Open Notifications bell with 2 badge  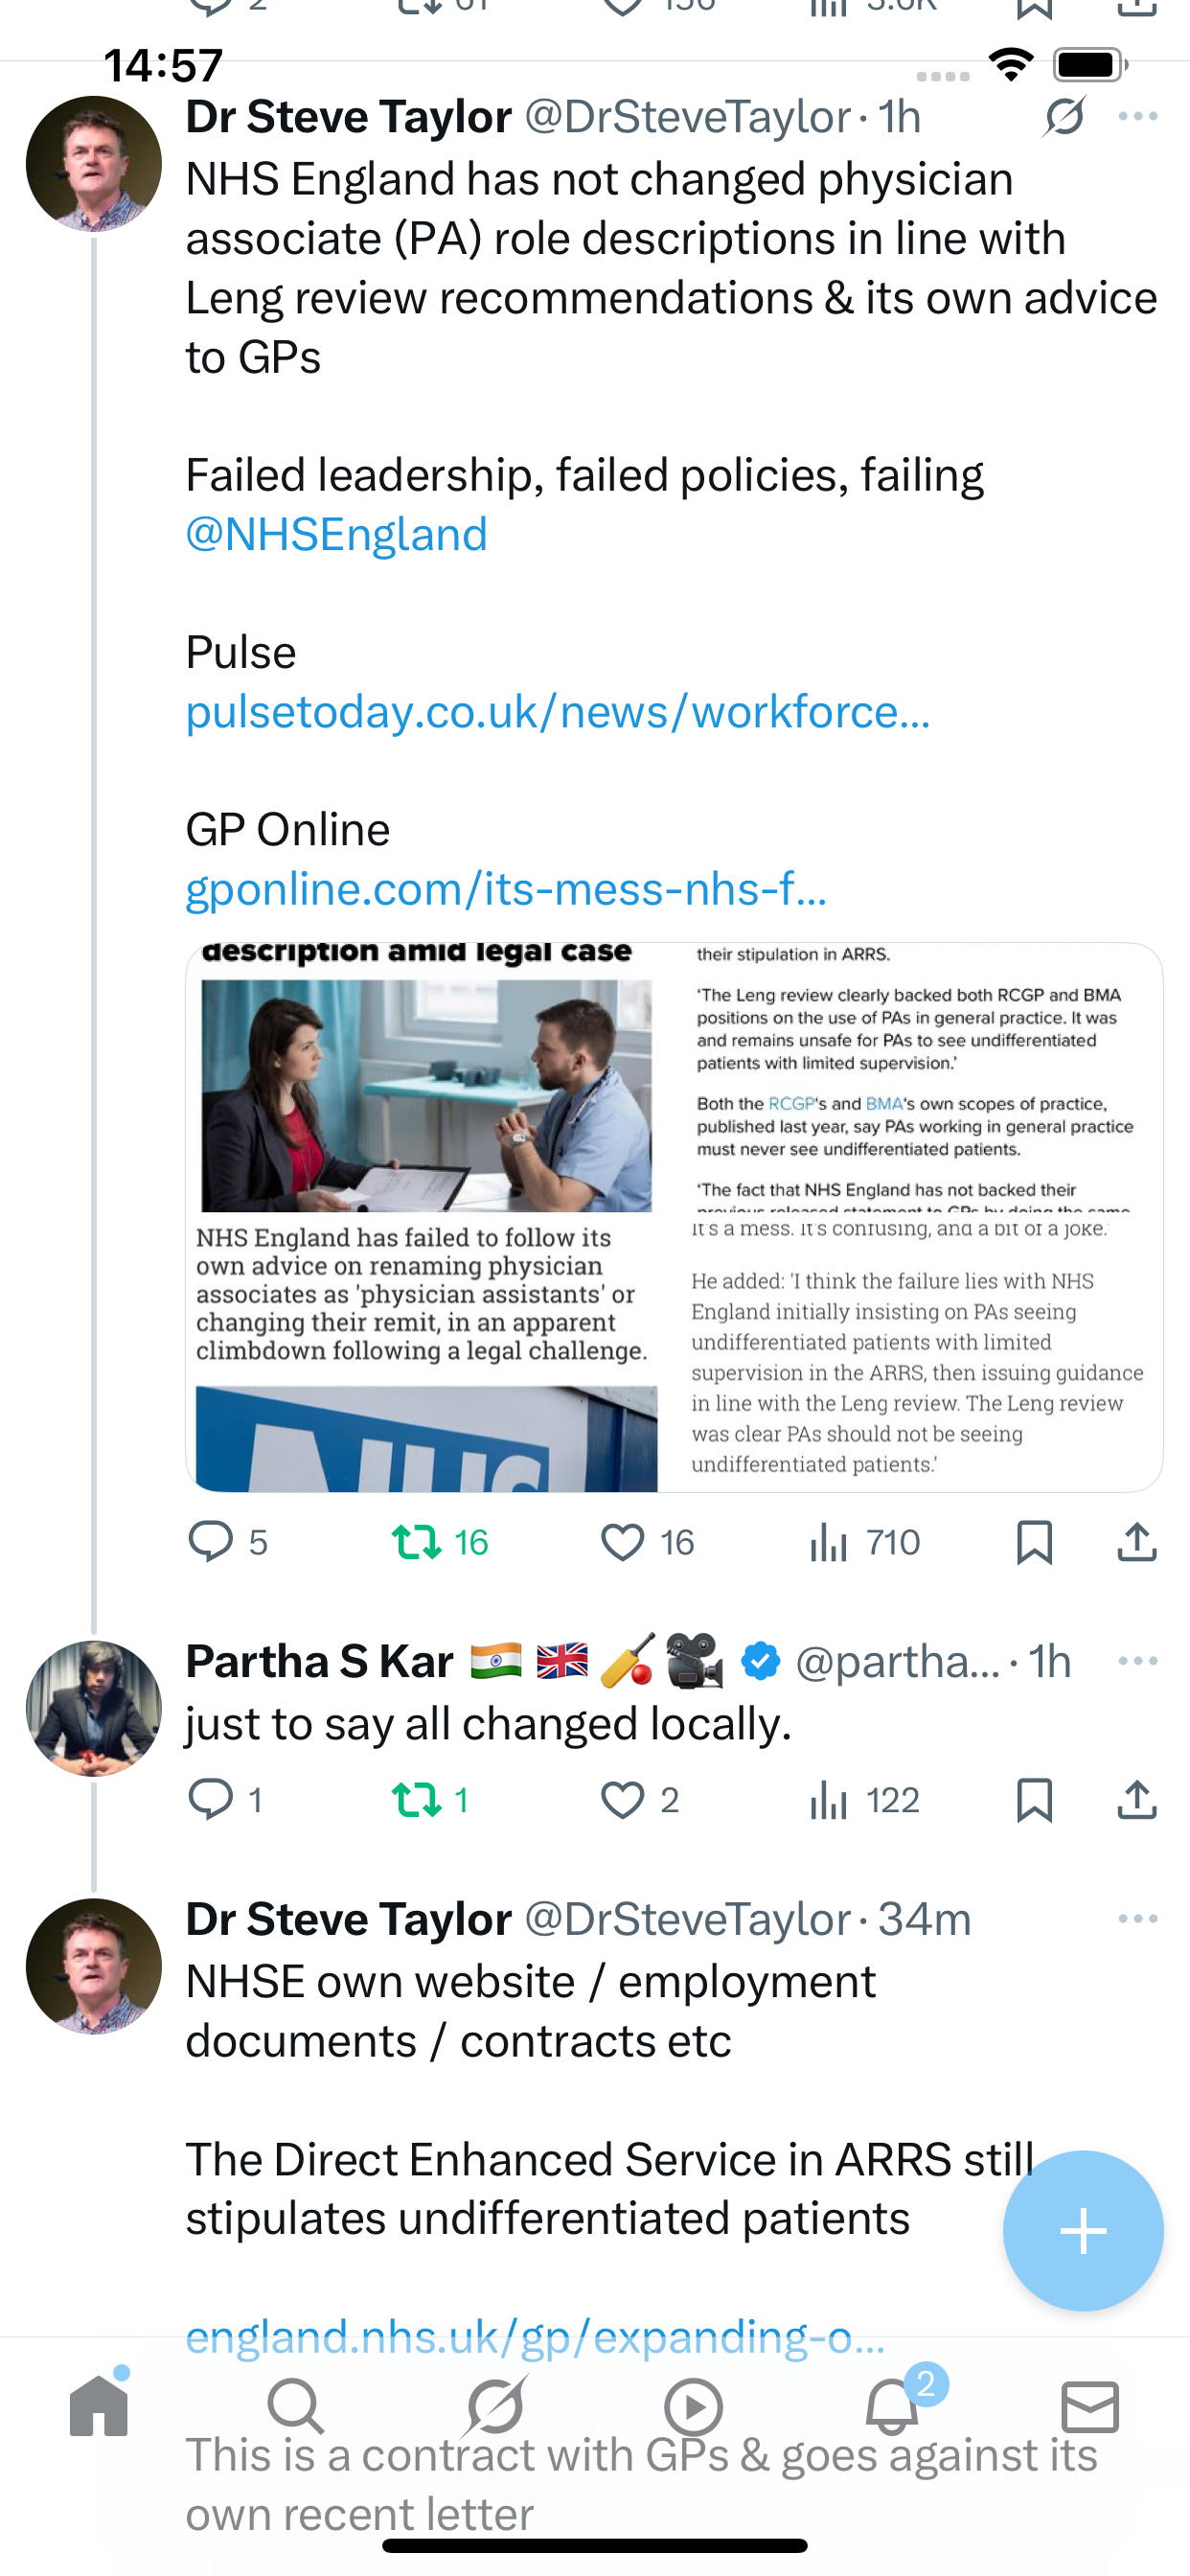(892, 2405)
